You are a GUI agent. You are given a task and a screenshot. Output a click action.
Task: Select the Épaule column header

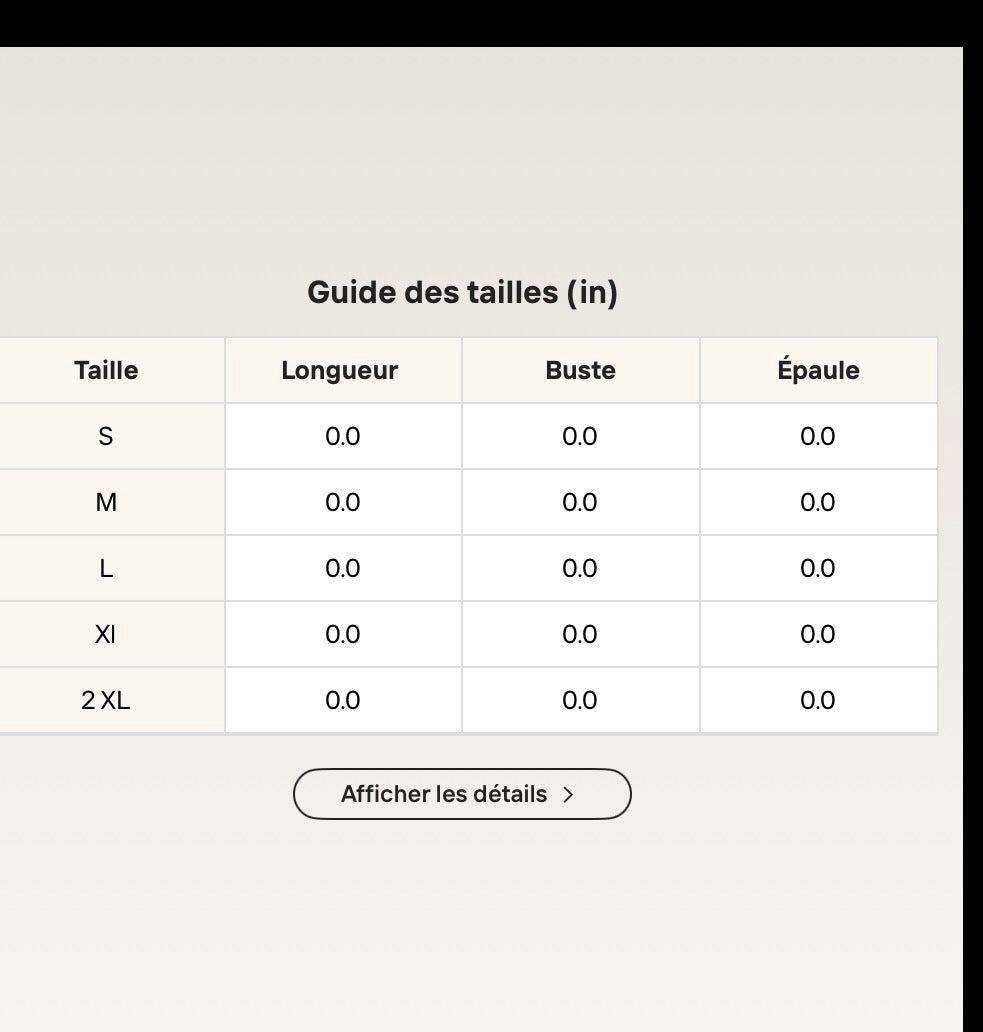(819, 370)
